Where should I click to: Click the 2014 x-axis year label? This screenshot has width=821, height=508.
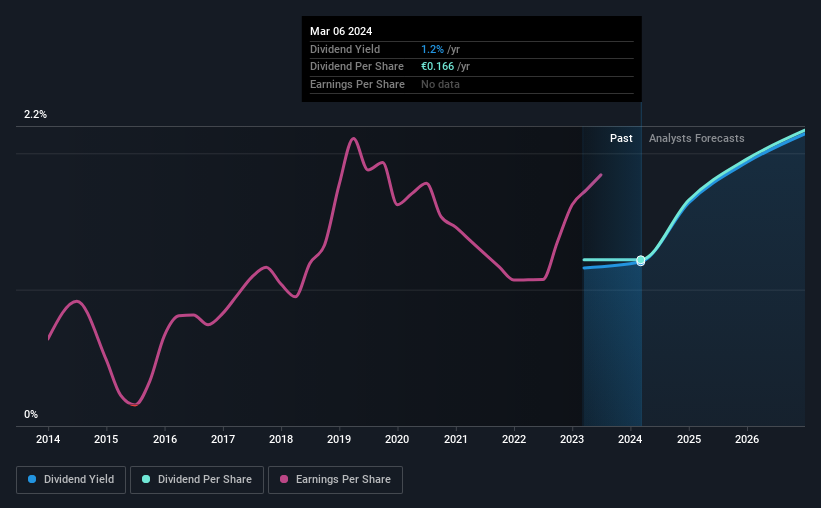point(48,439)
